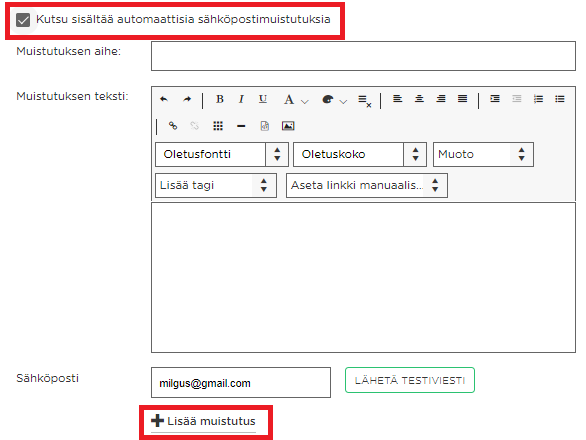
Task: Uncheck automaattisia sähköpostimuistutuksia checkbox
Action: [23, 20]
